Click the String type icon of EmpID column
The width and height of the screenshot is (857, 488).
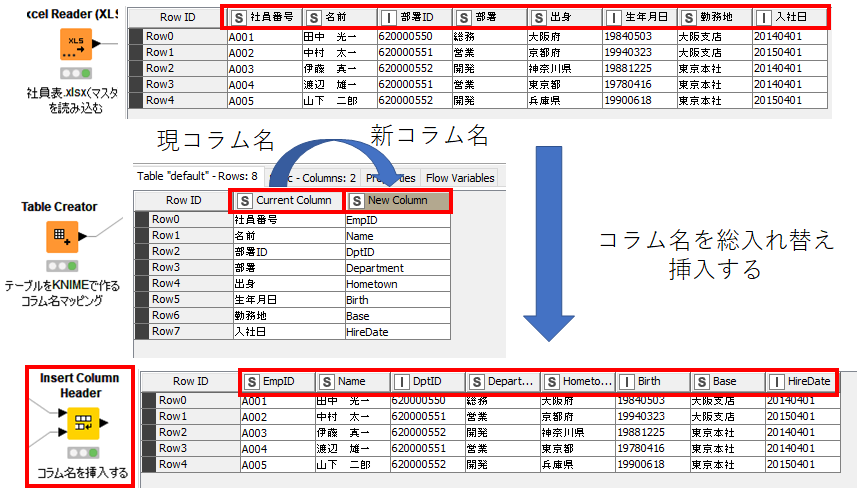point(251,381)
